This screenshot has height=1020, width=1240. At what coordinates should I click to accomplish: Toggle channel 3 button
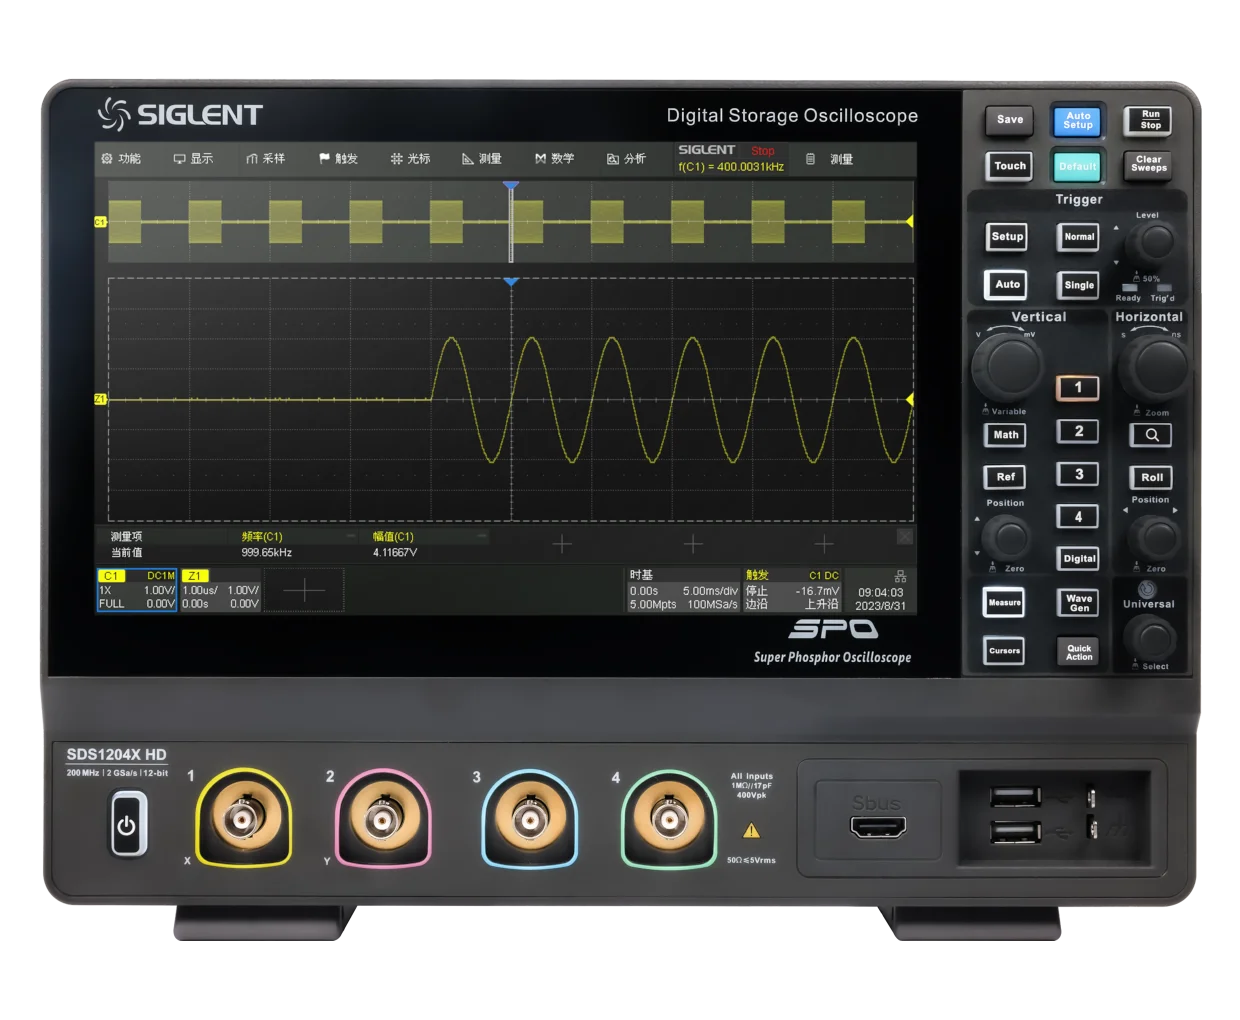[x=1078, y=474]
